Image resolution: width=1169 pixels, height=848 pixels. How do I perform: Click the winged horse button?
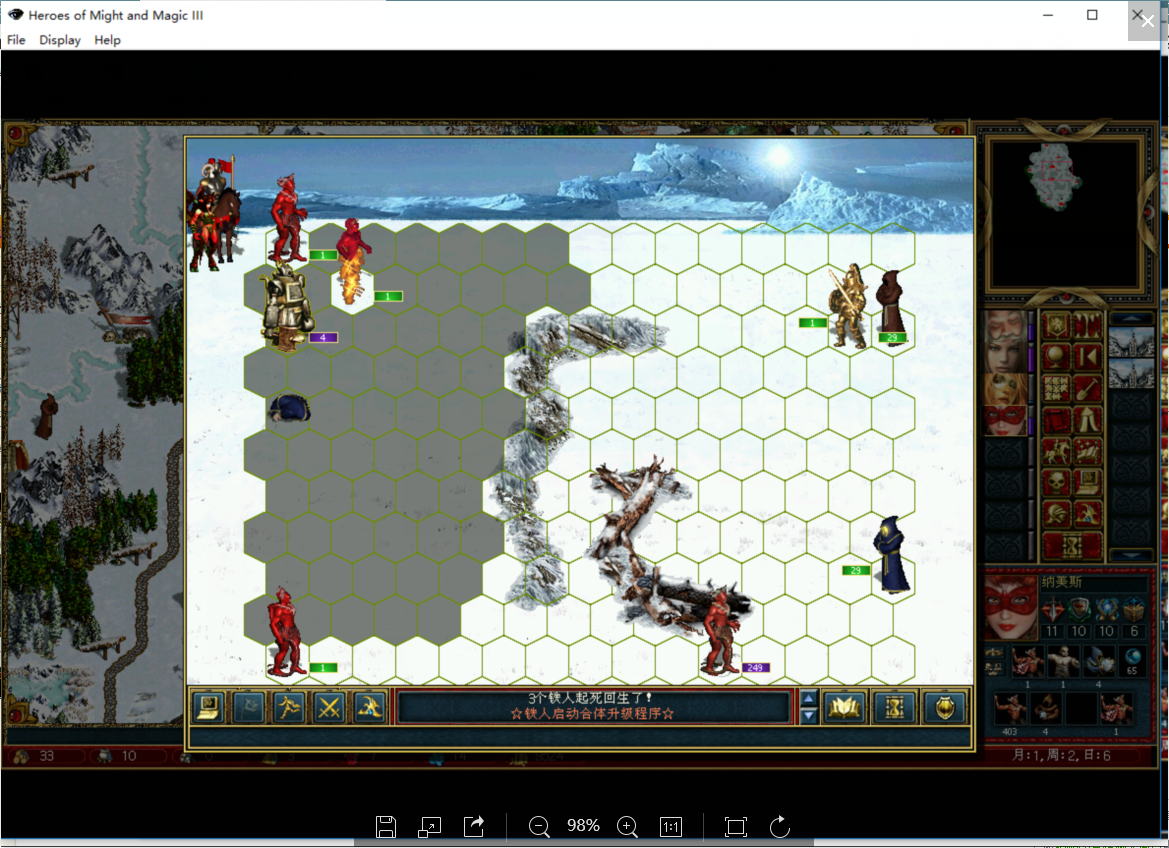click(x=1087, y=451)
